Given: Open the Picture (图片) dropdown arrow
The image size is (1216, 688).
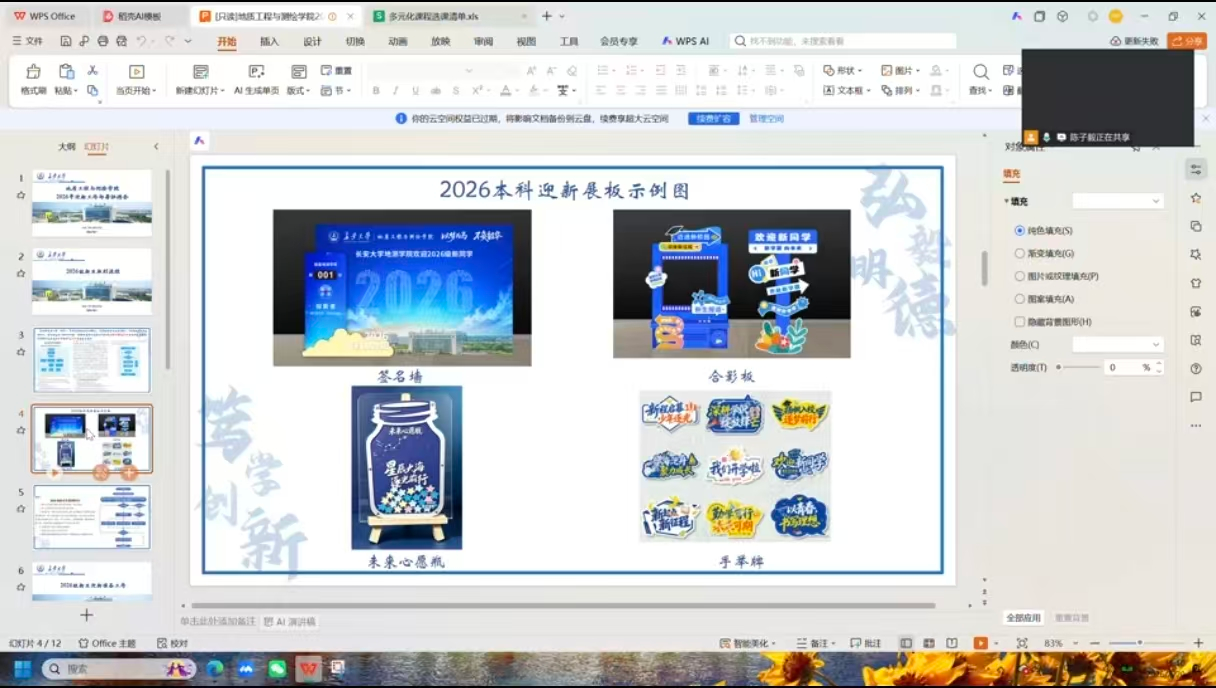Looking at the screenshot, I should tap(917, 71).
